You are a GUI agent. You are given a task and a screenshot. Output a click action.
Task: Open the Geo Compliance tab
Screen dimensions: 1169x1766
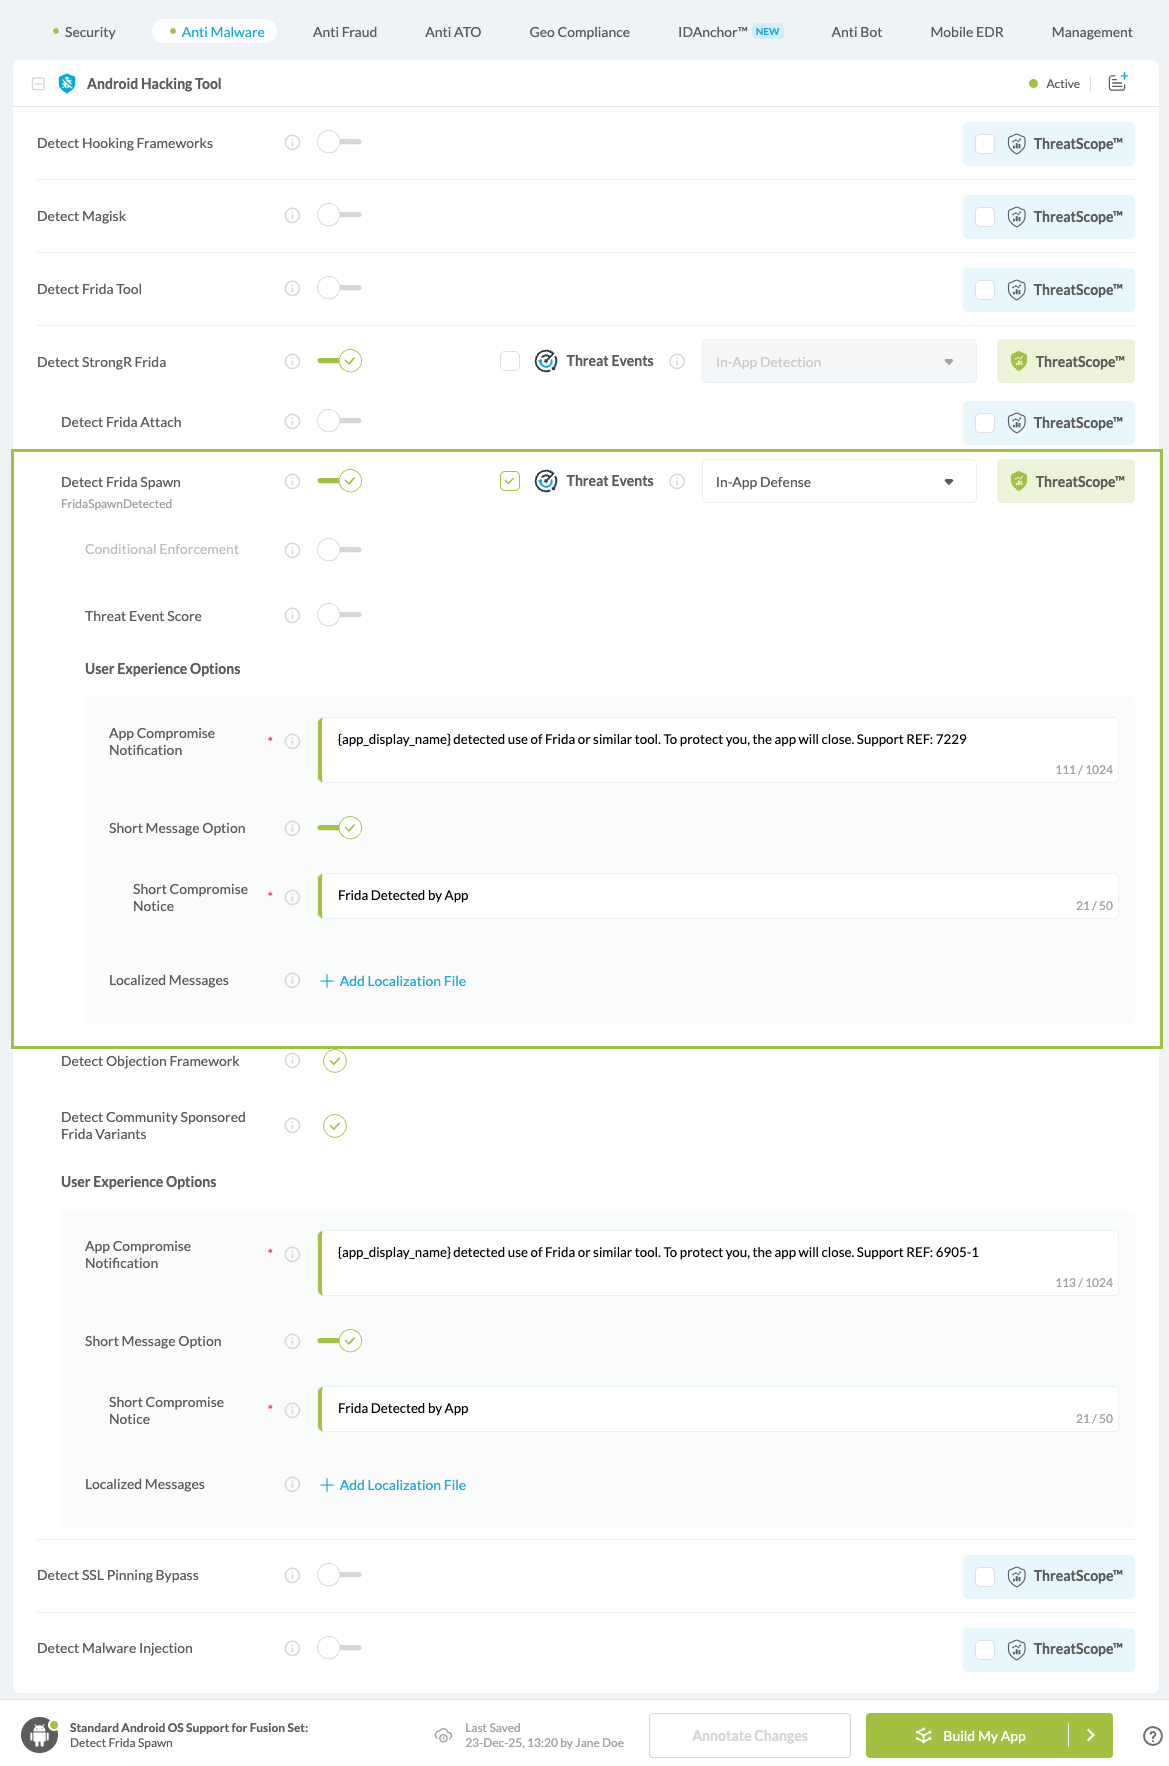coord(579,32)
